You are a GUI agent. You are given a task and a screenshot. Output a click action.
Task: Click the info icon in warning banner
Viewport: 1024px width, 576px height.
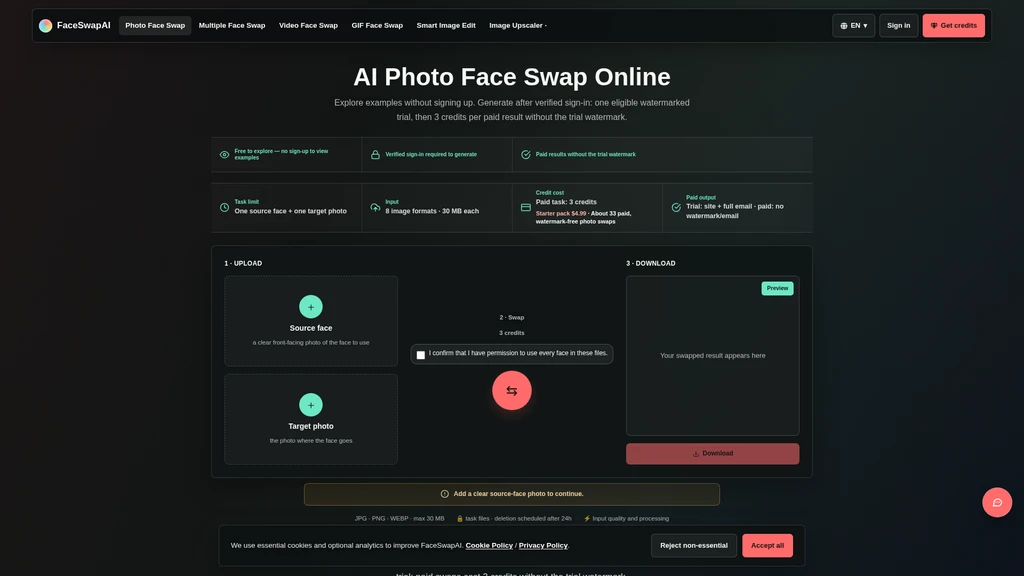click(x=445, y=494)
